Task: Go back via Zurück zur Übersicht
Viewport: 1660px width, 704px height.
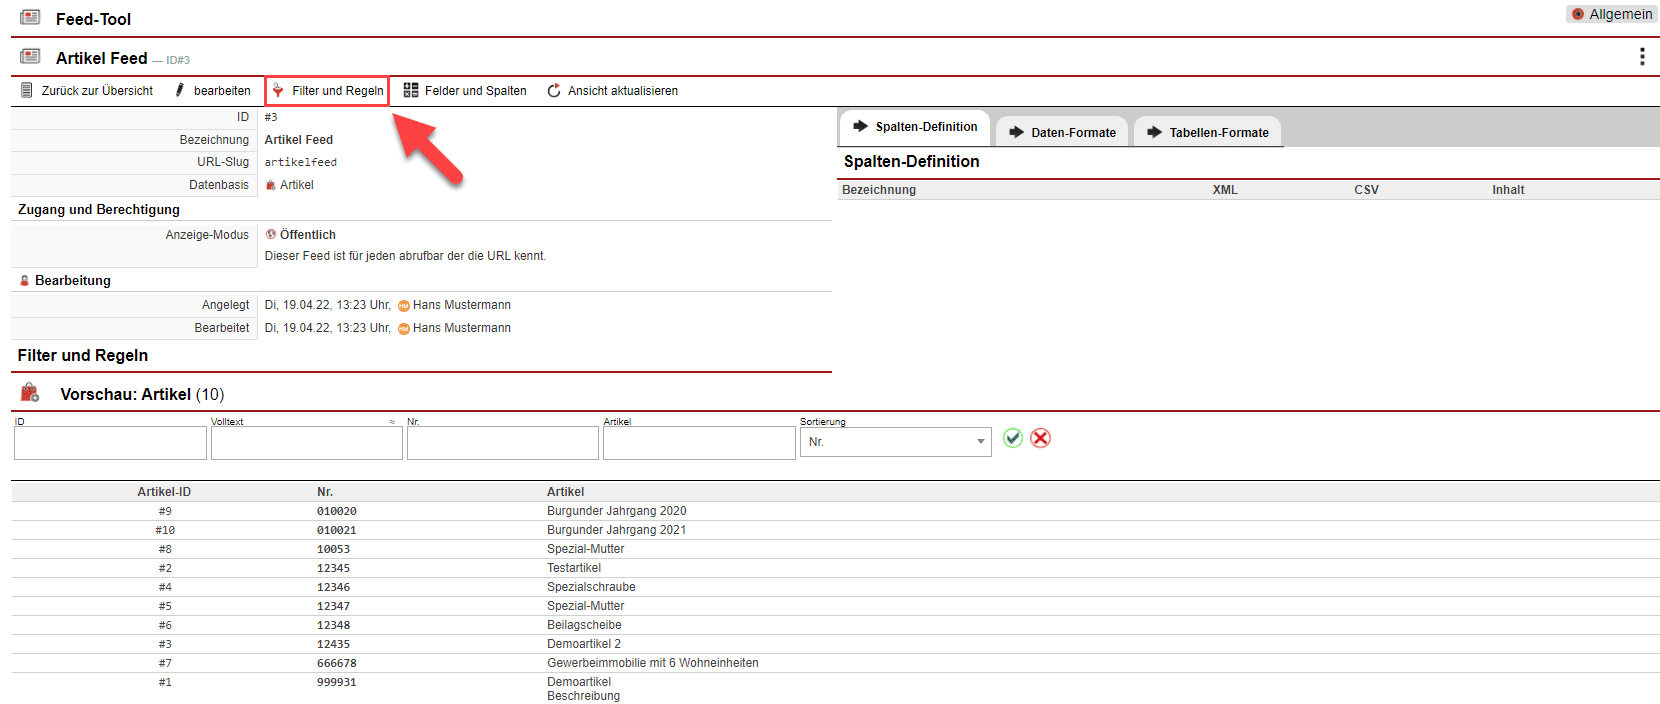Action: [x=87, y=91]
